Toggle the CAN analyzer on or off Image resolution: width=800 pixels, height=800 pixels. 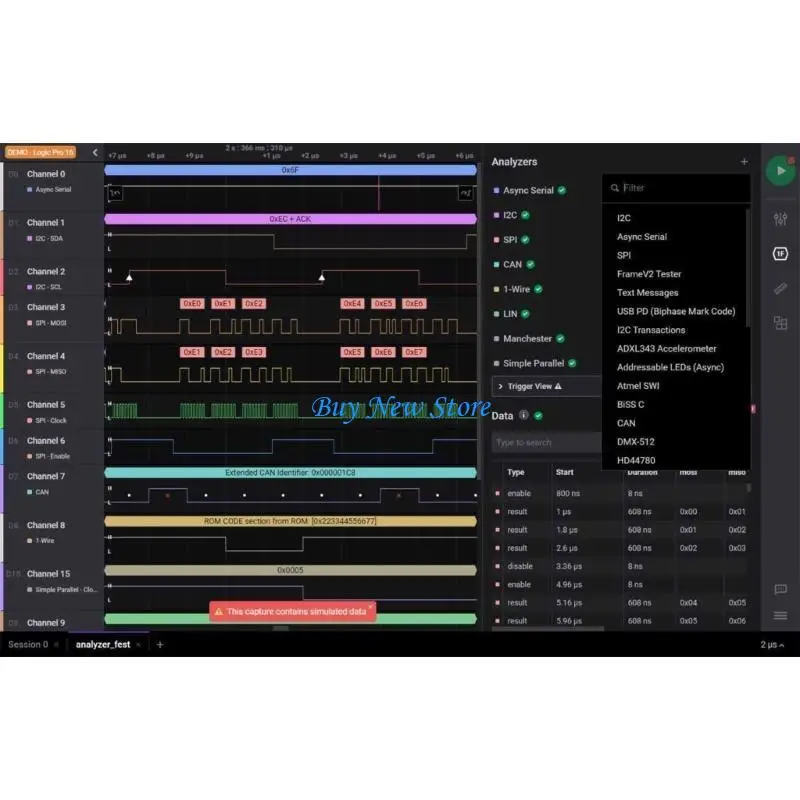pos(532,264)
